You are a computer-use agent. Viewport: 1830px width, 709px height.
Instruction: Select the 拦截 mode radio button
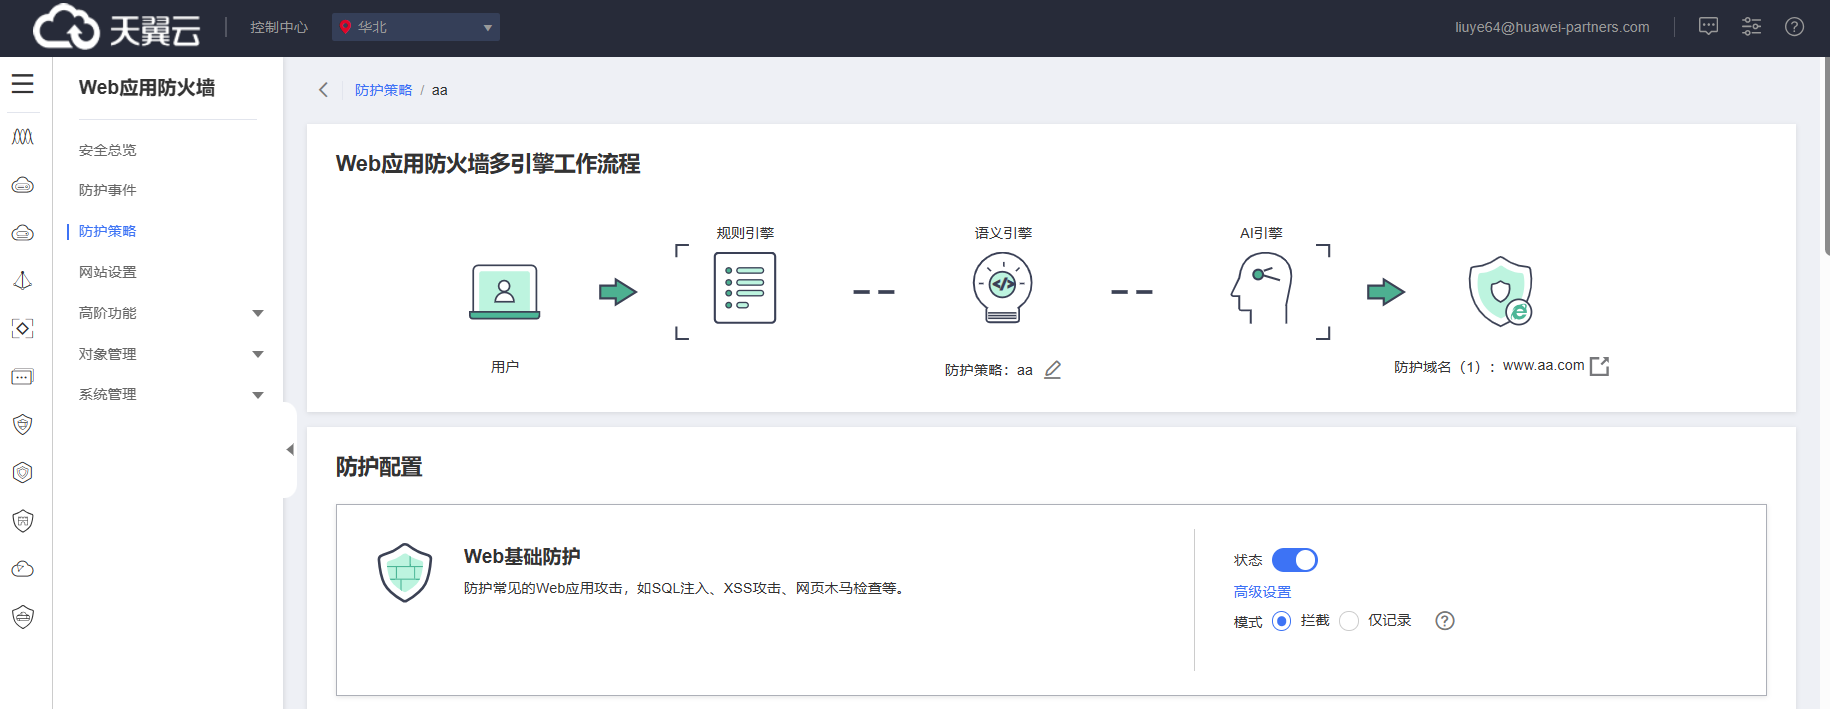[1281, 621]
